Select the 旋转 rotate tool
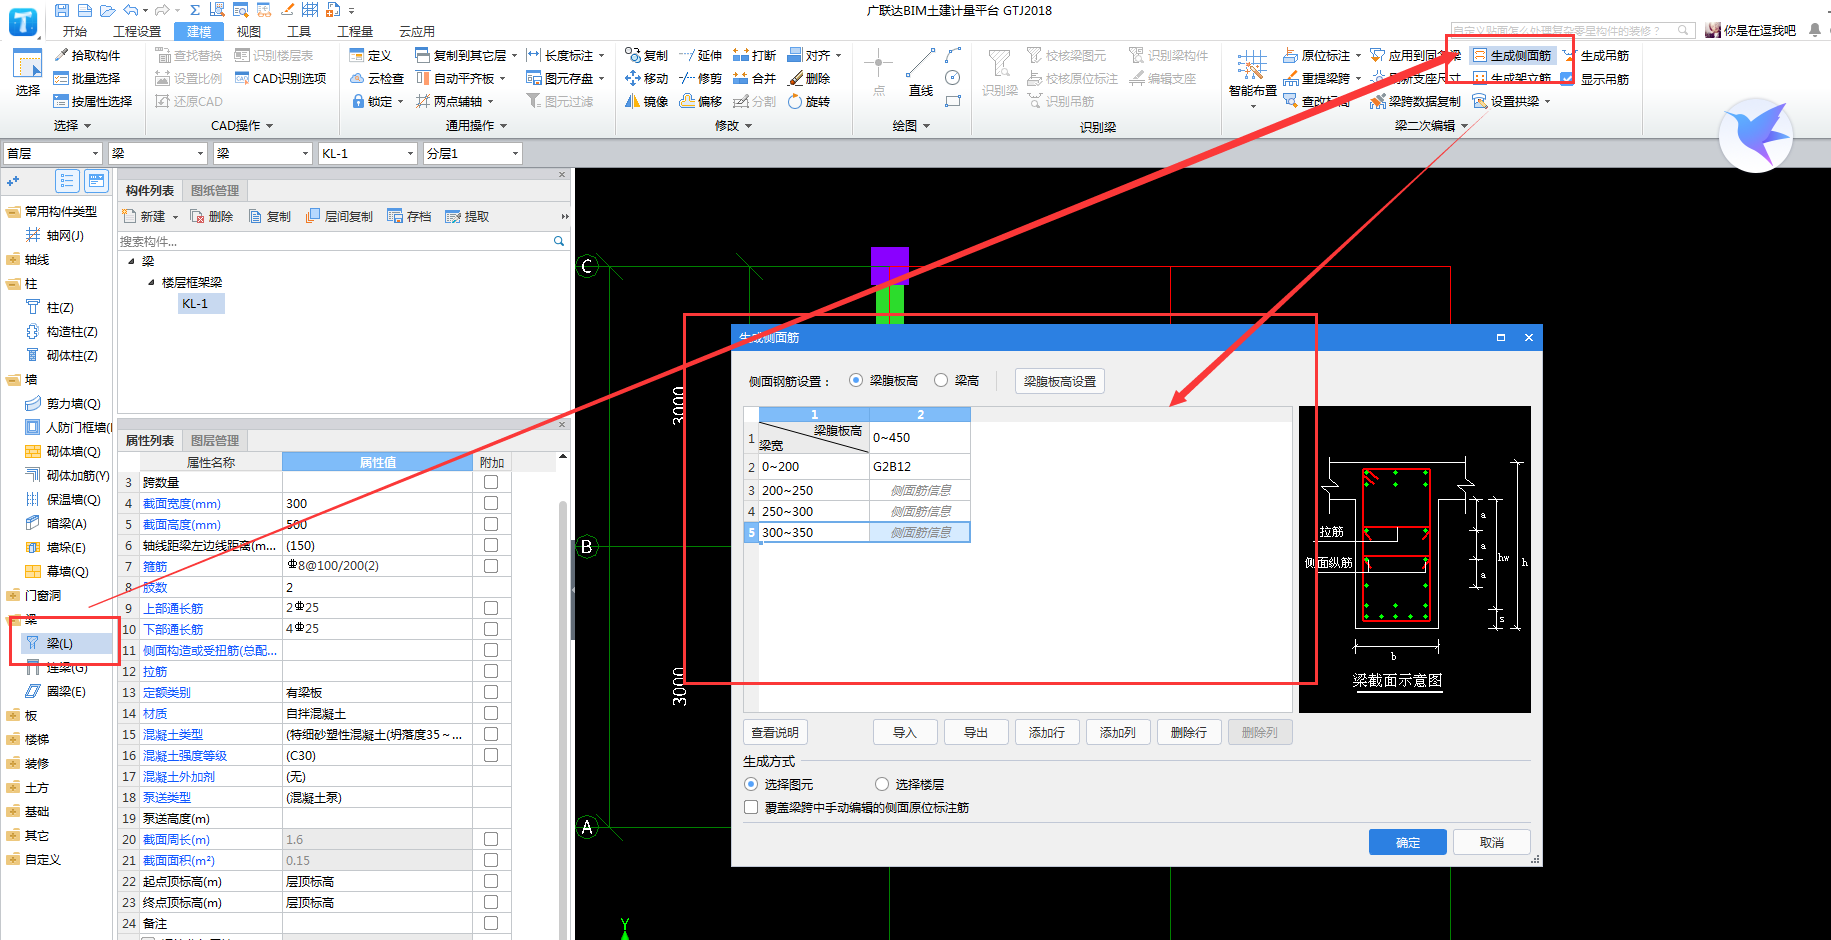The image size is (1831, 940). click(x=809, y=101)
